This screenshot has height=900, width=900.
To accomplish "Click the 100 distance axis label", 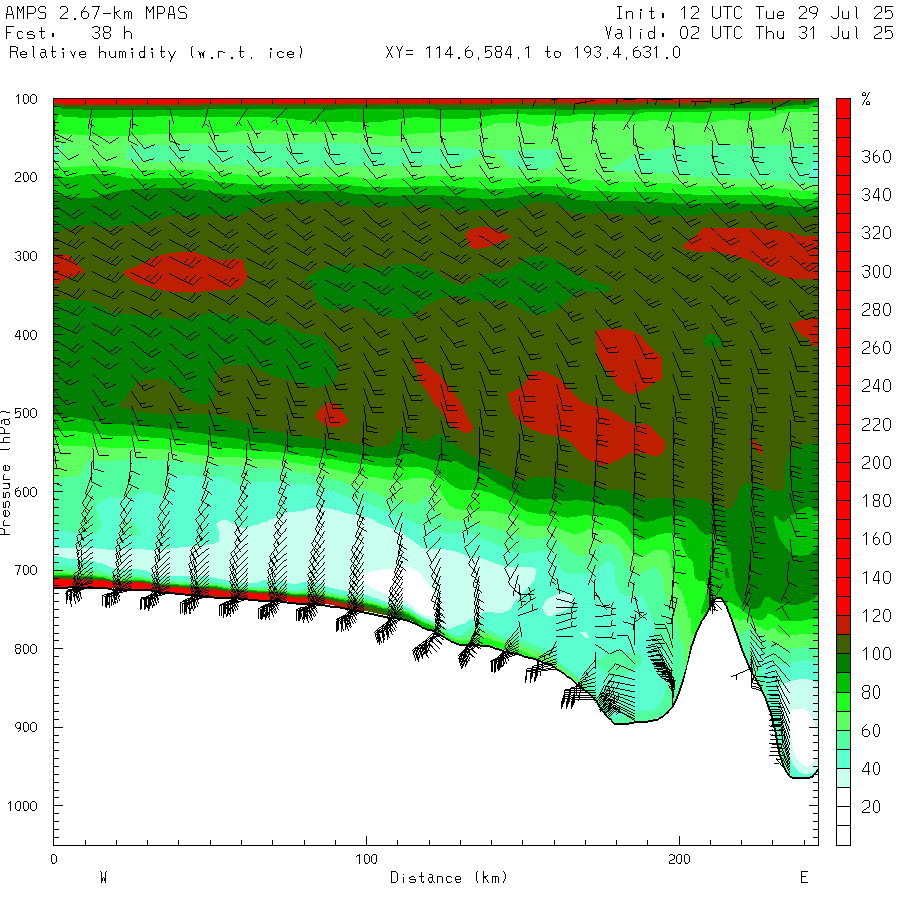I will coord(367,859).
